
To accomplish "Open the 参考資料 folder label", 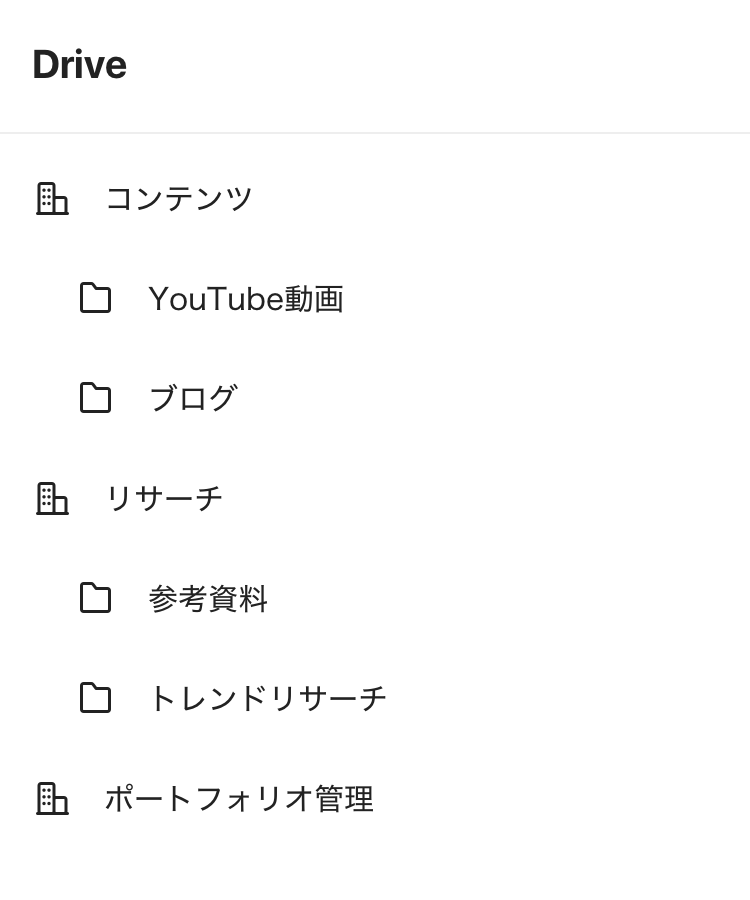I will point(208,598).
